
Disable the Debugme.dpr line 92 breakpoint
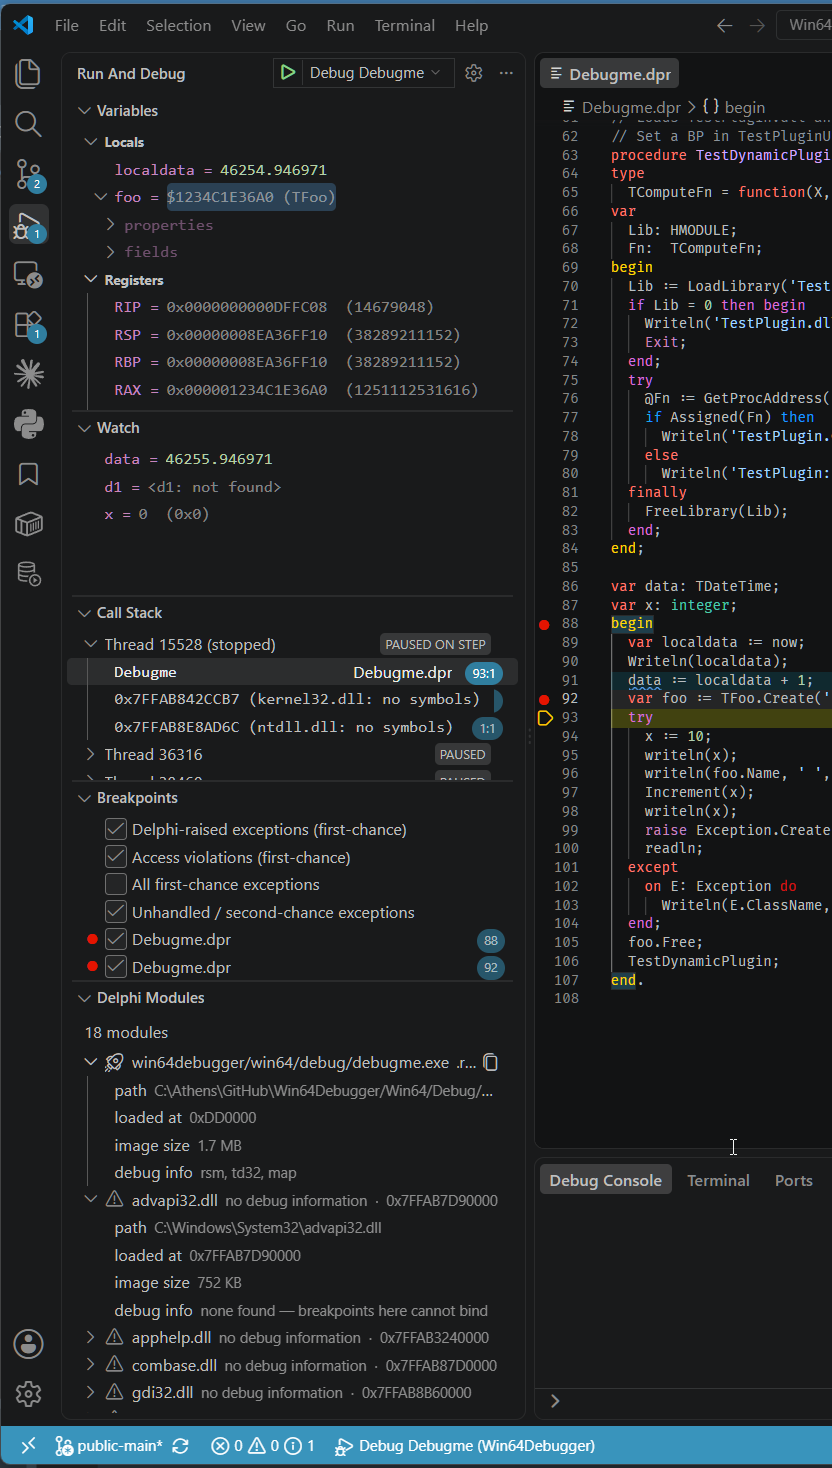coord(116,967)
